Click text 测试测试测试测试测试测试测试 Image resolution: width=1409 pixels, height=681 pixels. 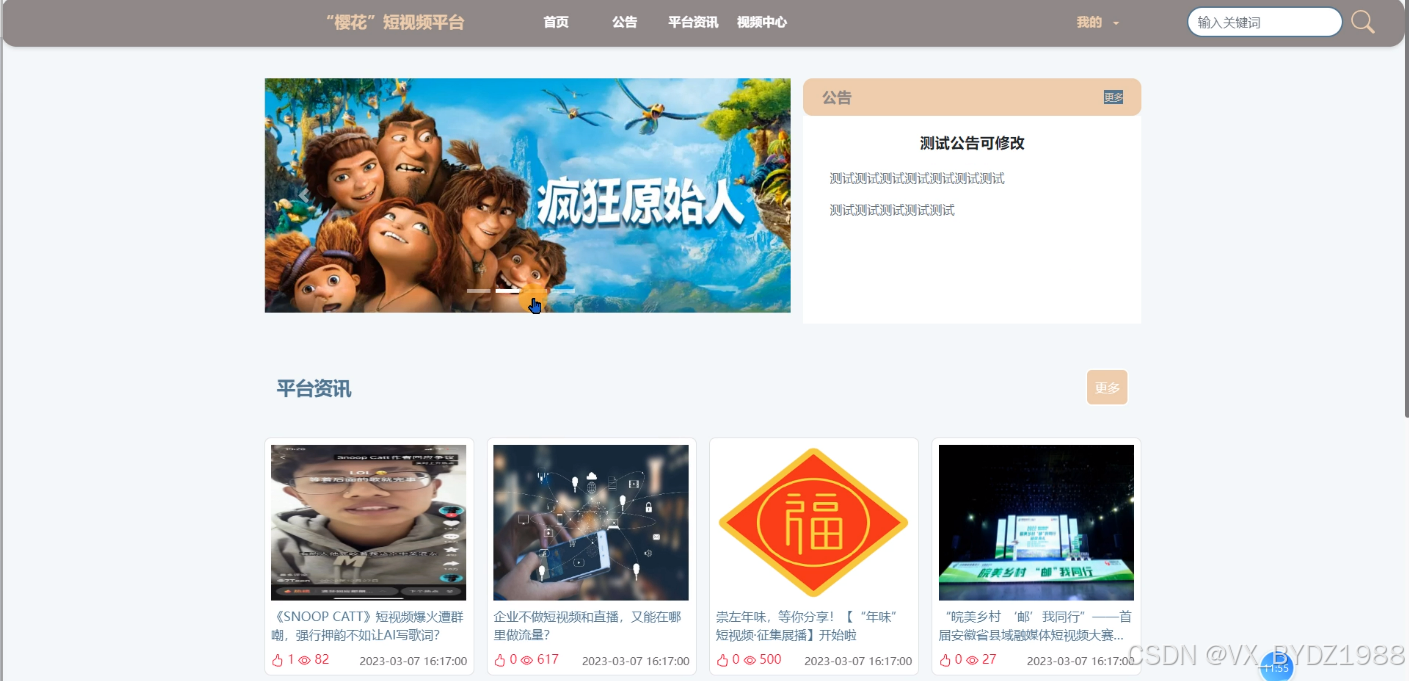tap(917, 179)
